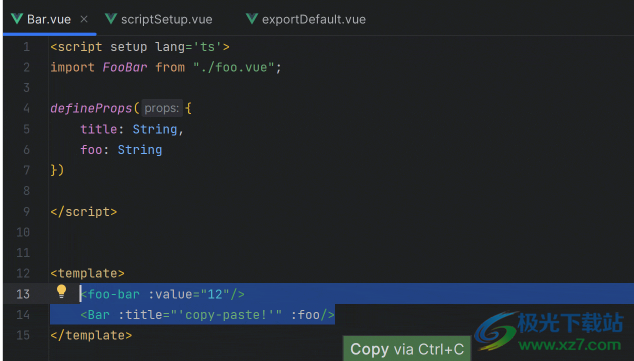Click the 'copy-paste!' string on line 14
Viewport: 634px width, 361px height.
226,315
